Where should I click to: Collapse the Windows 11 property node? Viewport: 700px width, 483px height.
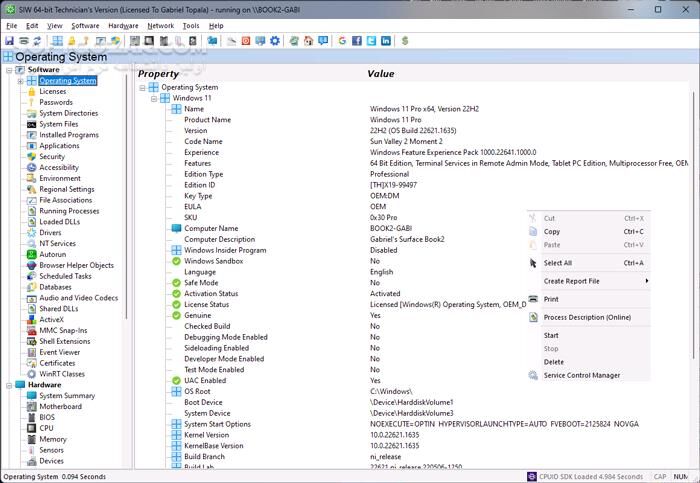coord(154,98)
